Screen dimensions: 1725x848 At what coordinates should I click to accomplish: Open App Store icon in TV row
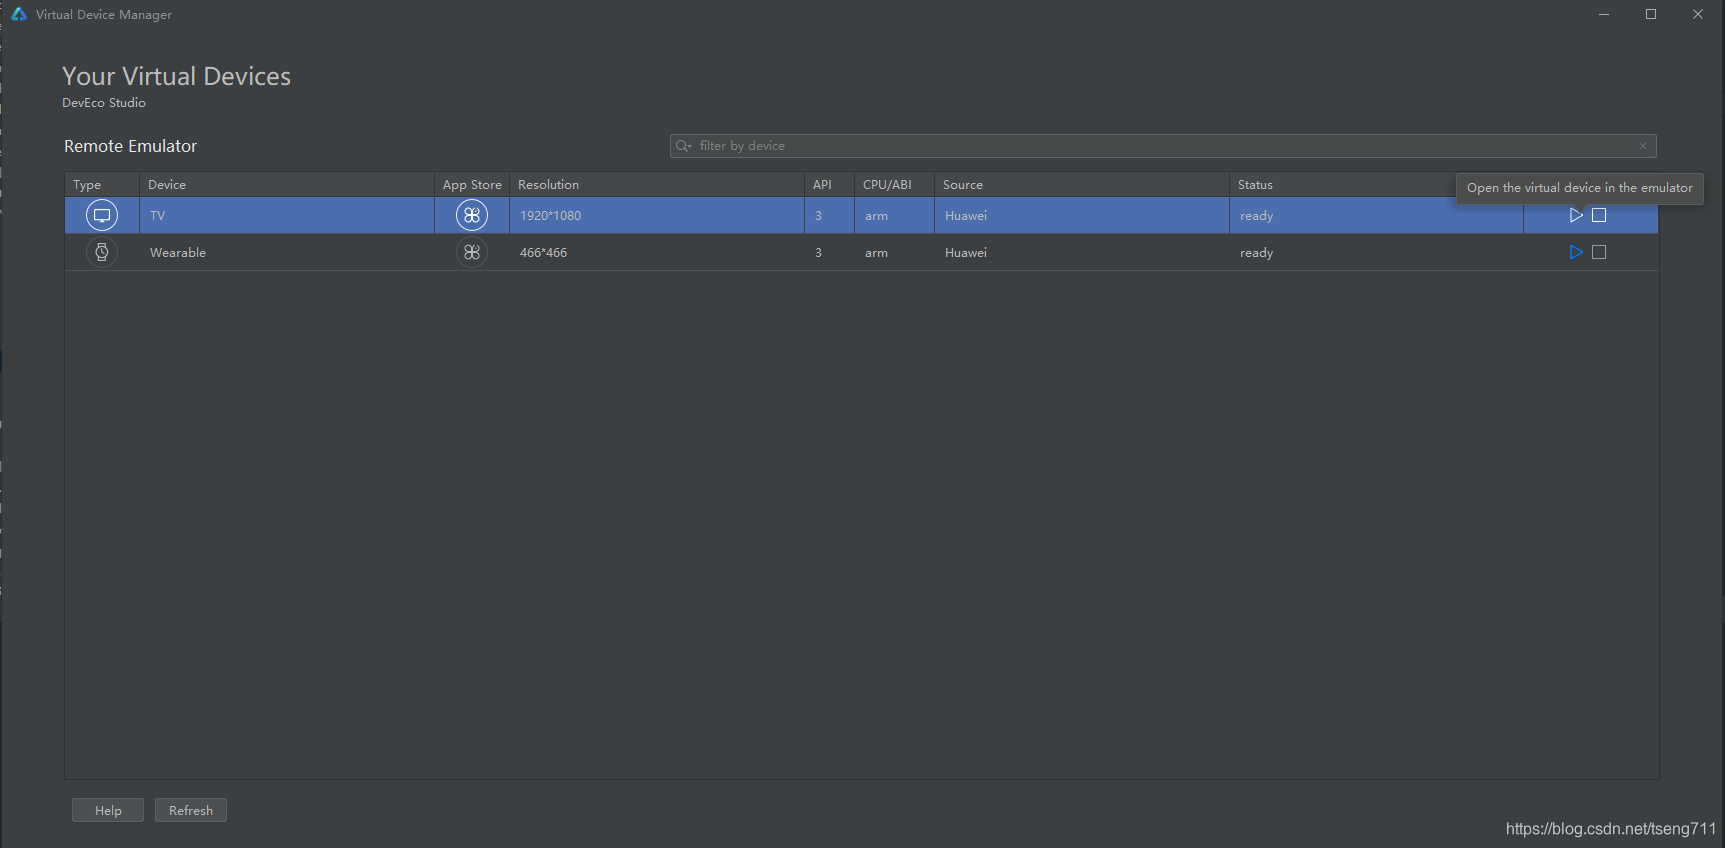pyautogui.click(x=472, y=215)
